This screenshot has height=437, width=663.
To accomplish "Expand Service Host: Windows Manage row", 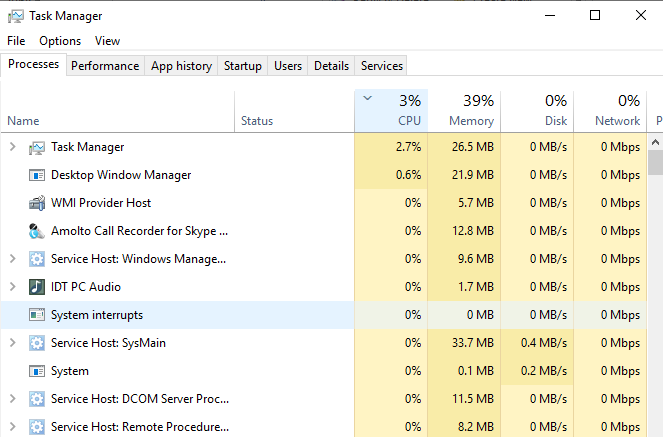I will point(13,259).
